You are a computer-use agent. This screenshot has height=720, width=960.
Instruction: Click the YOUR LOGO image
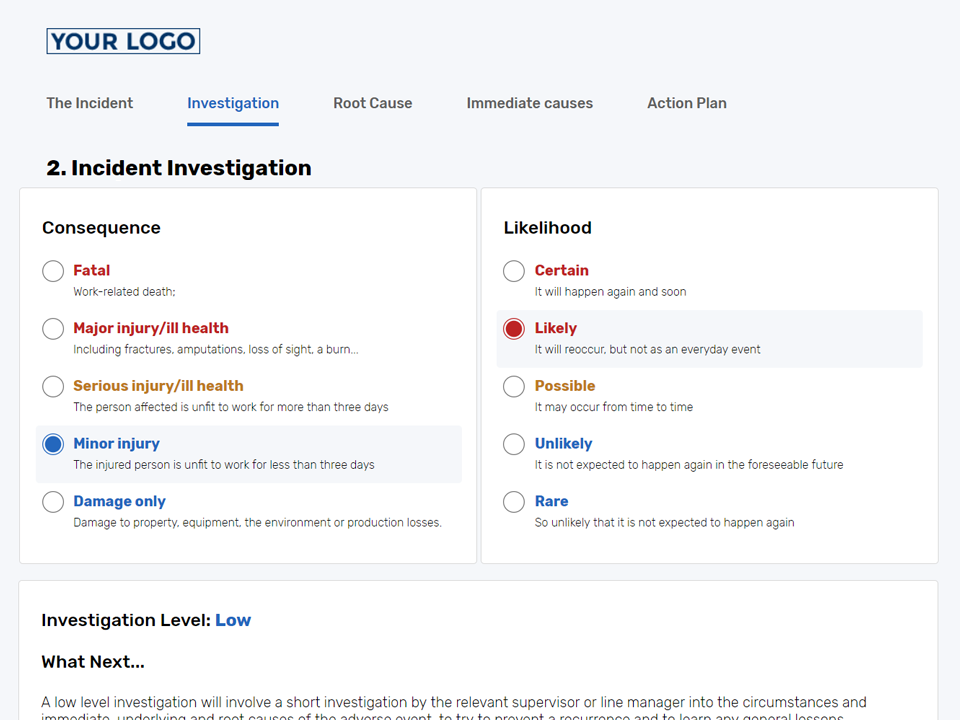point(123,41)
